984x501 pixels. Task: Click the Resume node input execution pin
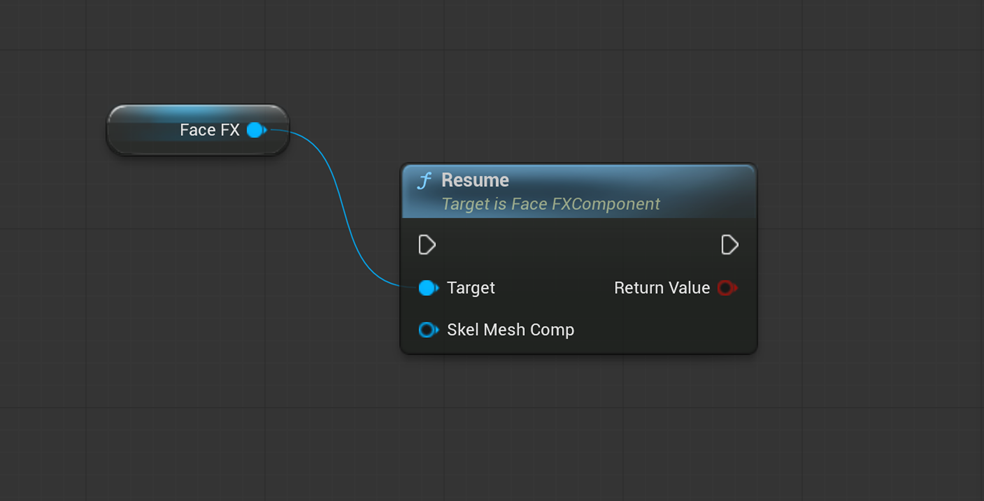coord(427,245)
